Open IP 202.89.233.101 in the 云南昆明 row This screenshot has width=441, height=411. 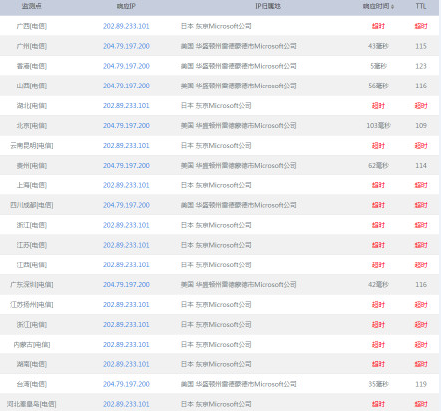[126, 146]
